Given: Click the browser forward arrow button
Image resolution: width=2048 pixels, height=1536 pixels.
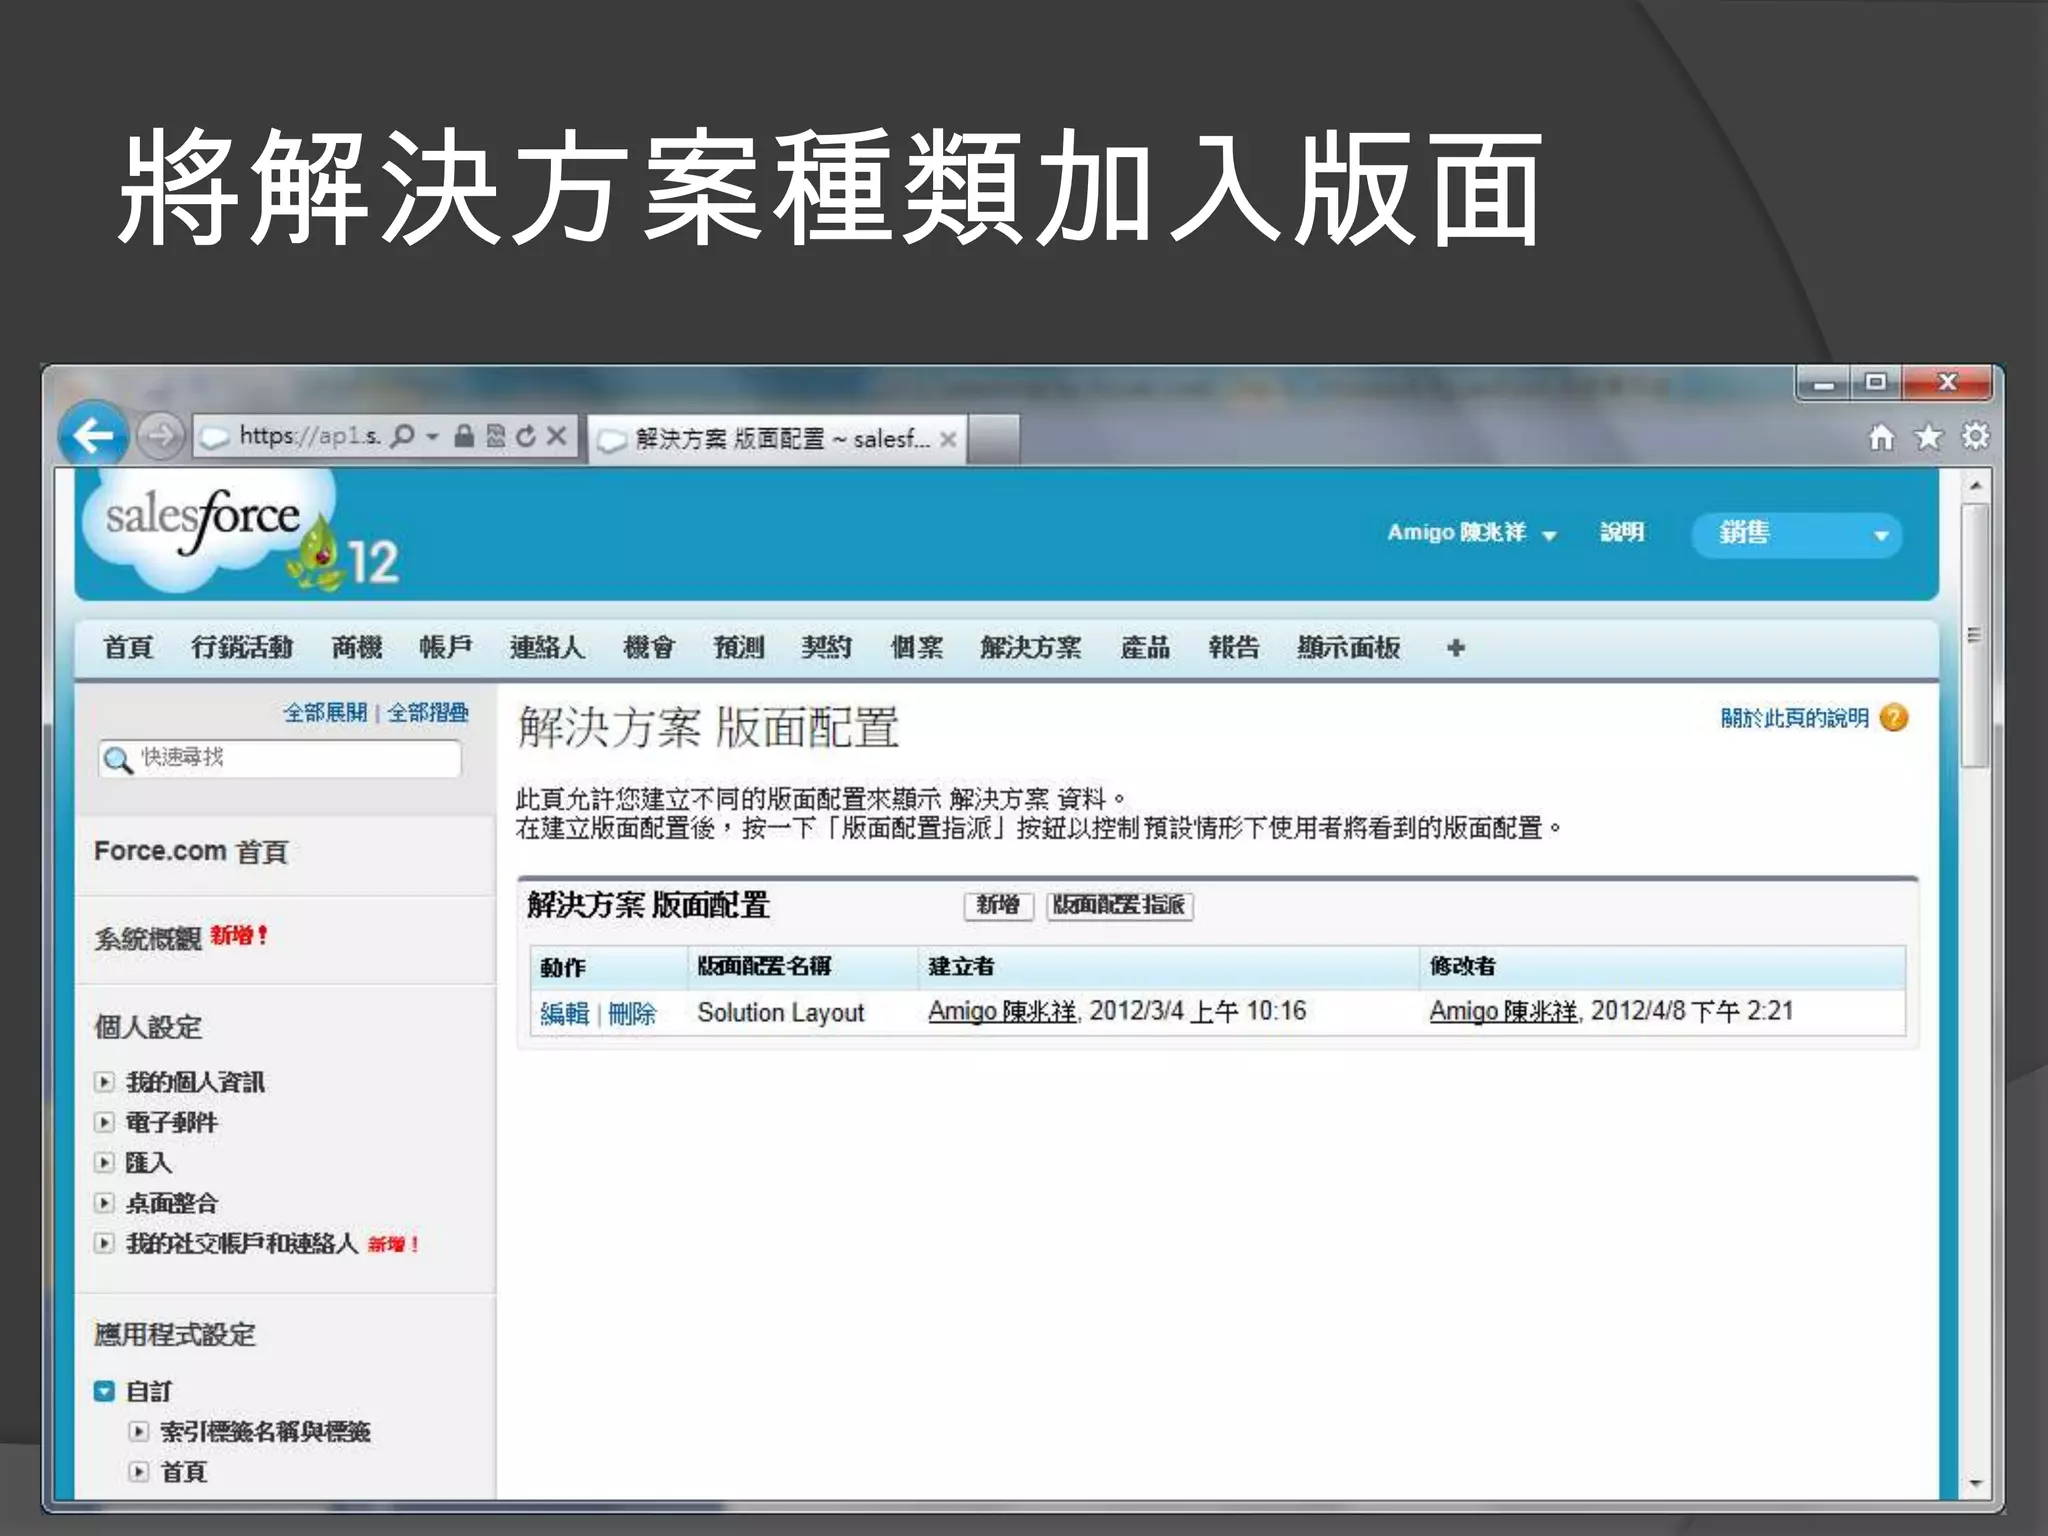Looking at the screenshot, I should point(160,436).
